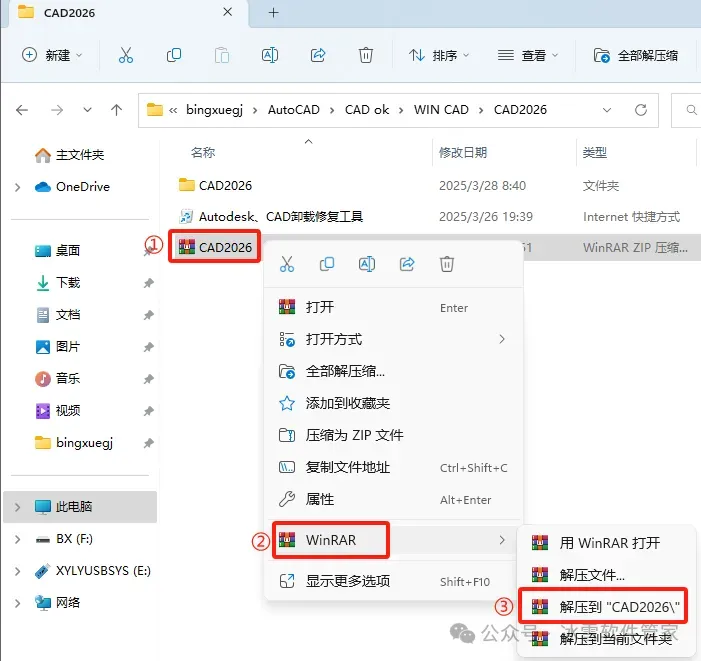Image resolution: width=701 pixels, height=661 pixels.
Task: Open 音乐 in the sidebar
Action: tap(57, 379)
